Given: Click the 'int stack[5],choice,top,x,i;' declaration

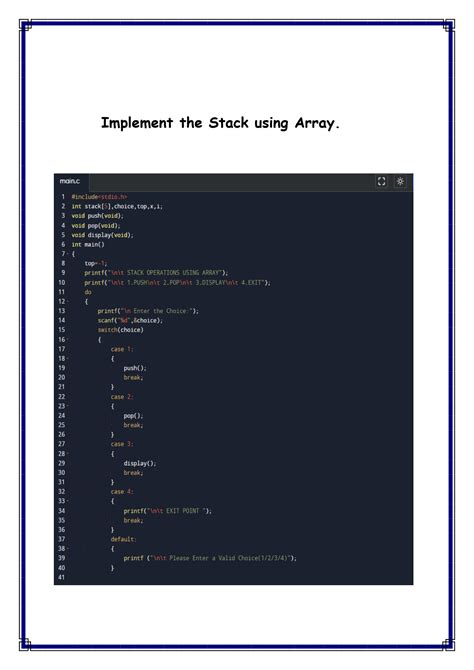Looking at the screenshot, I should click(x=117, y=206).
